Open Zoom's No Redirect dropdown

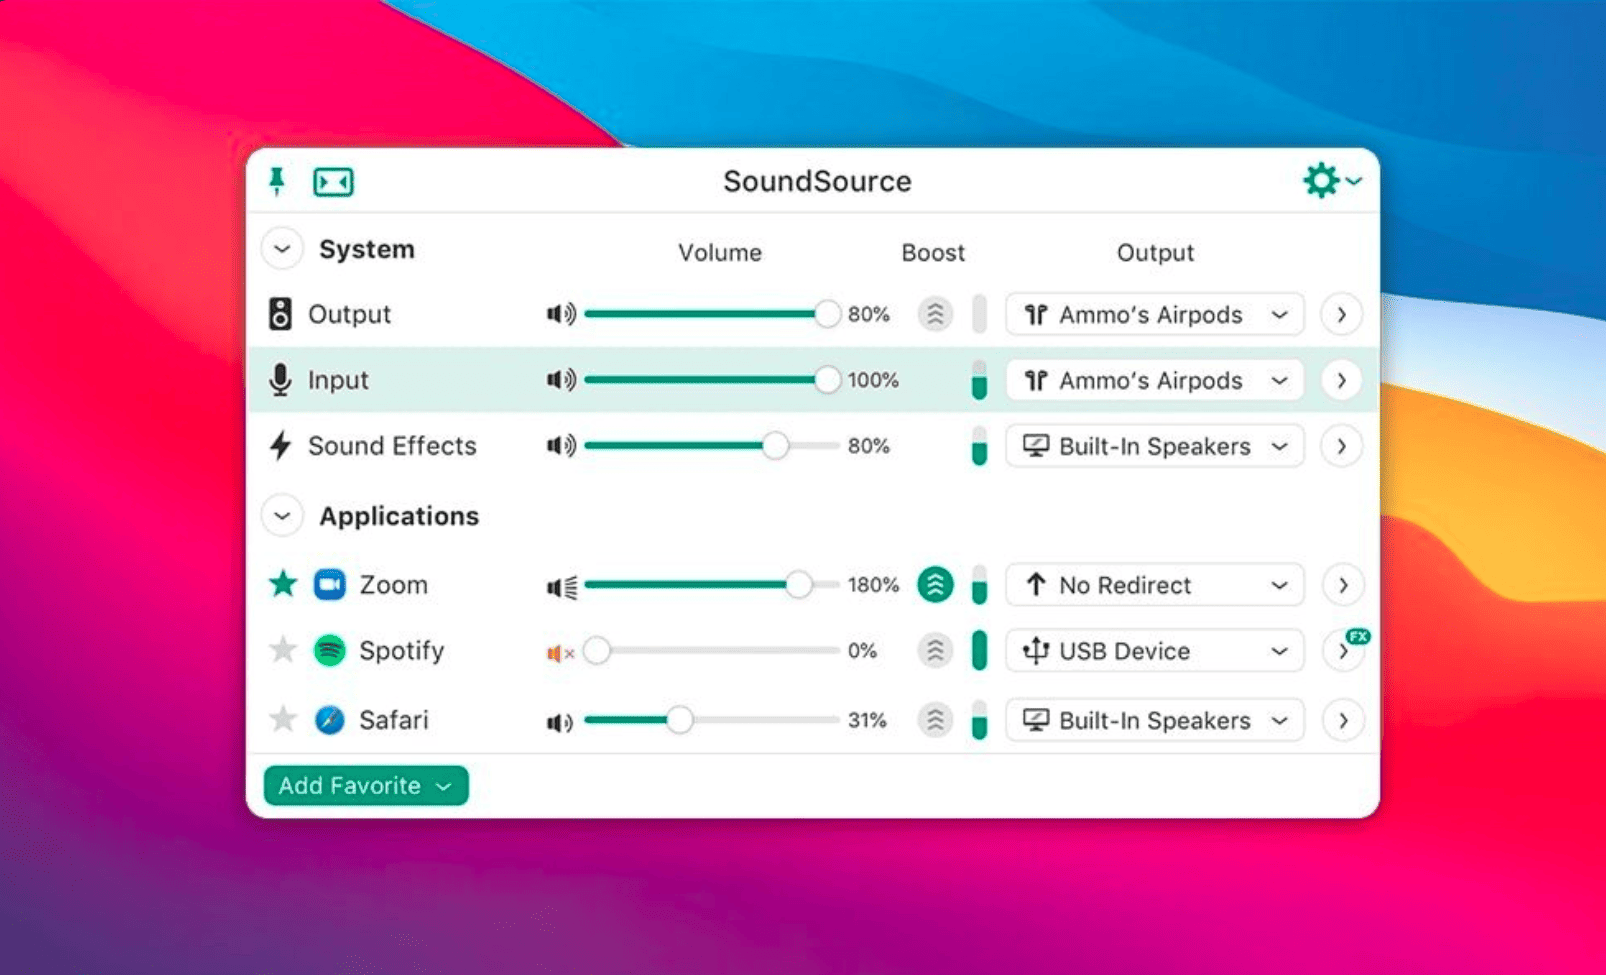(x=1155, y=585)
